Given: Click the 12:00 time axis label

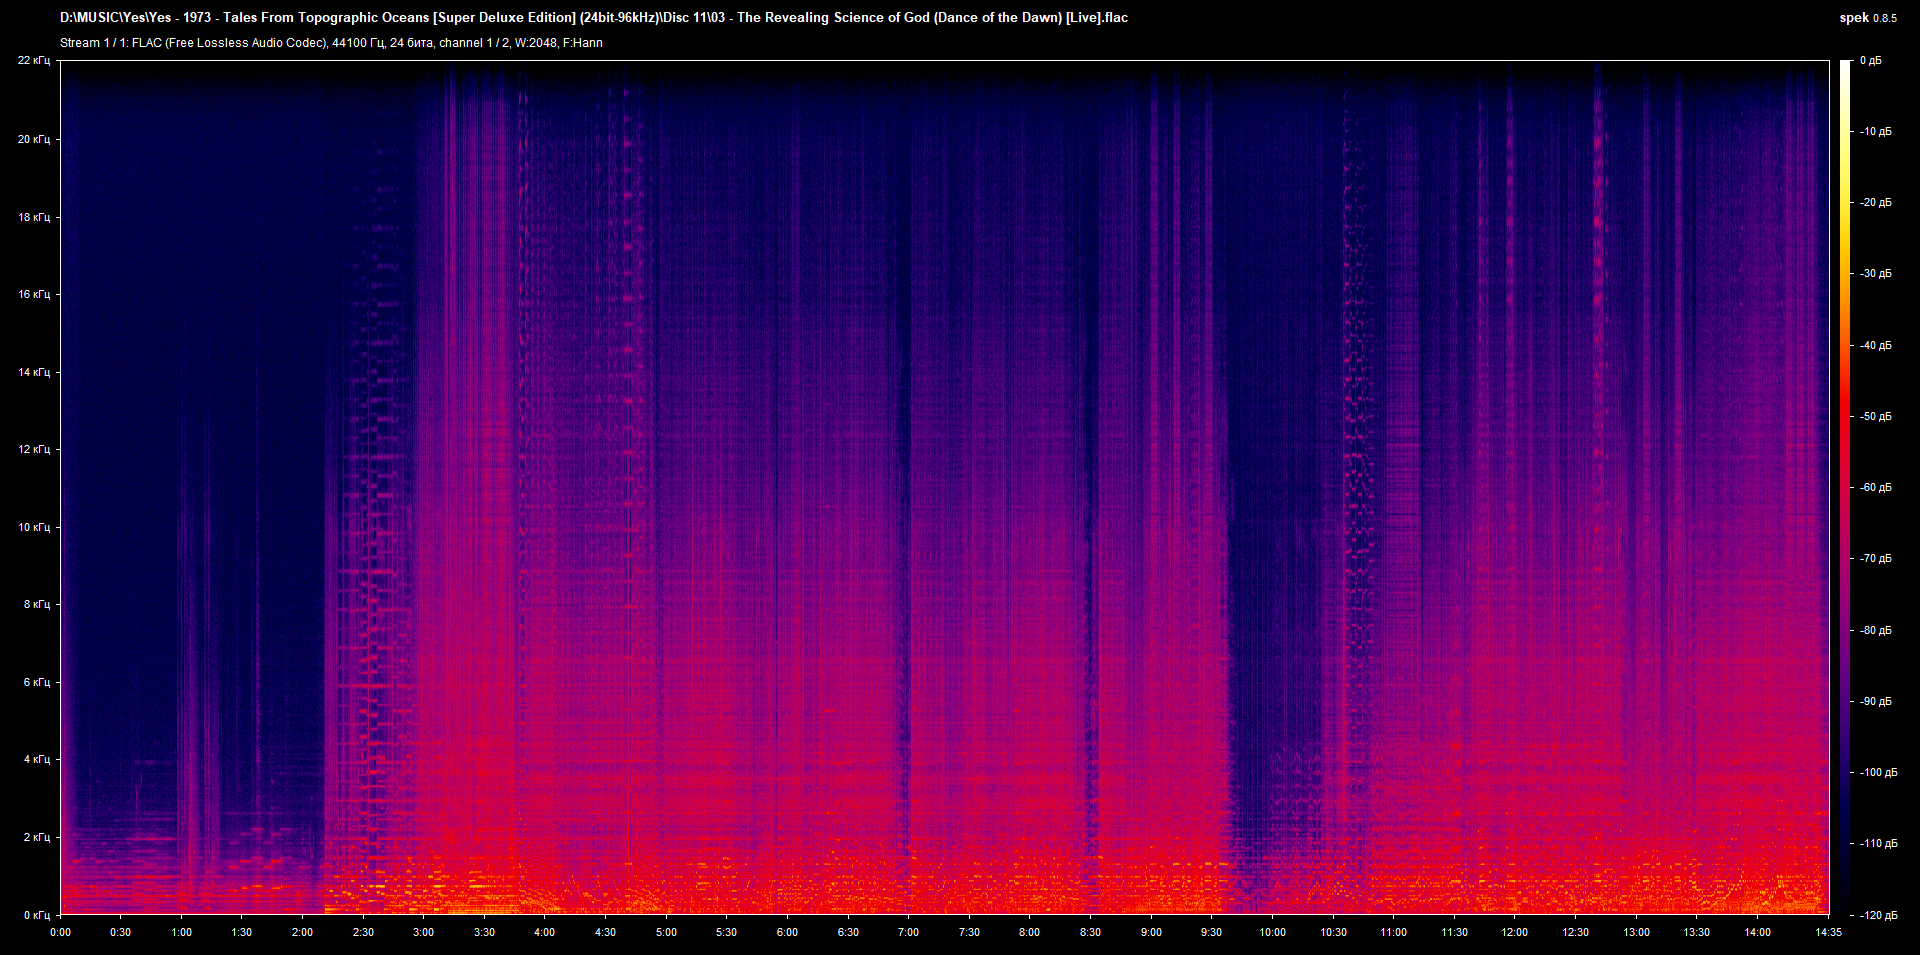Looking at the screenshot, I should pyautogui.click(x=1515, y=932).
